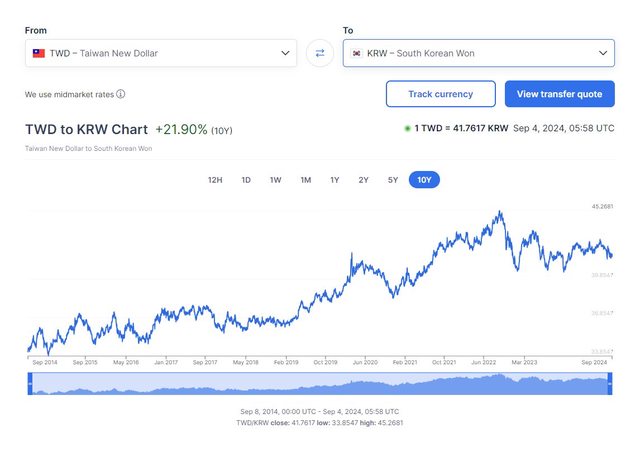Viewport: 640px width, 452px height.
Task: Click the right handle of range slider
Action: [x=612, y=383]
